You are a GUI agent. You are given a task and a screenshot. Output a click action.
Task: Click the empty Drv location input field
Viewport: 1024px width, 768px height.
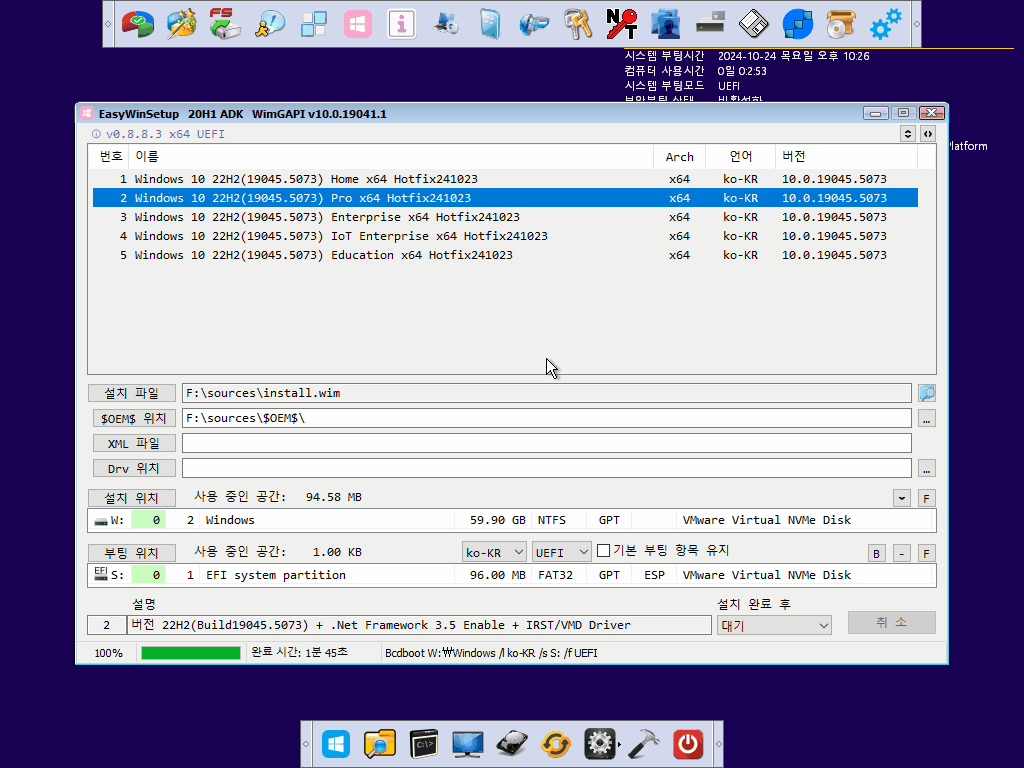(x=547, y=468)
